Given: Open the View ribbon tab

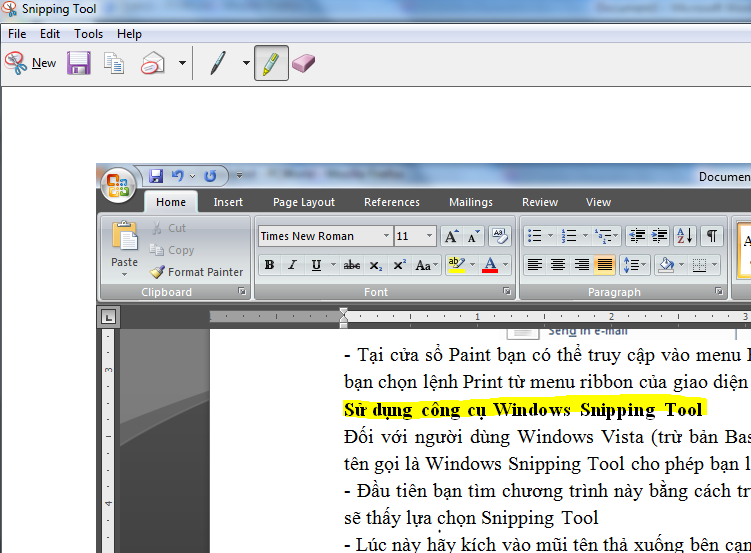Looking at the screenshot, I should coord(598,202).
